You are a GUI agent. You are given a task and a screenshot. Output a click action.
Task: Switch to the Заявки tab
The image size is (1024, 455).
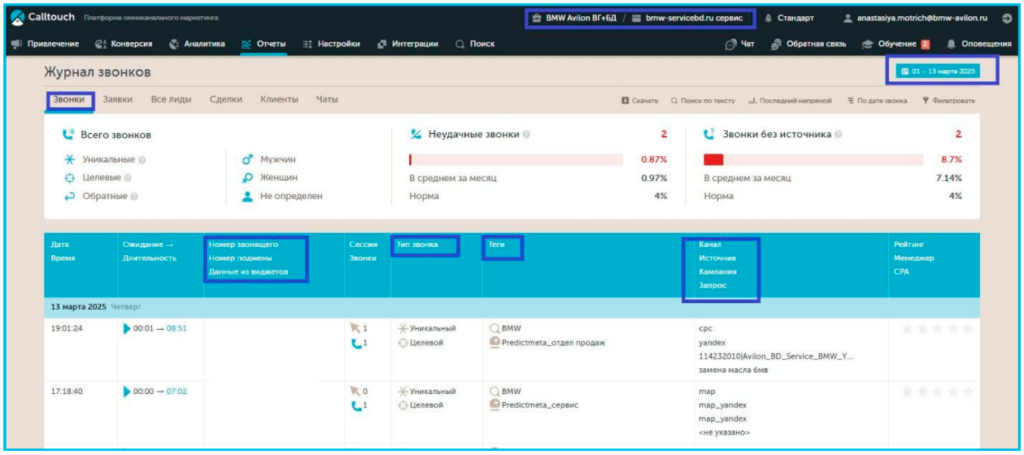tap(118, 99)
